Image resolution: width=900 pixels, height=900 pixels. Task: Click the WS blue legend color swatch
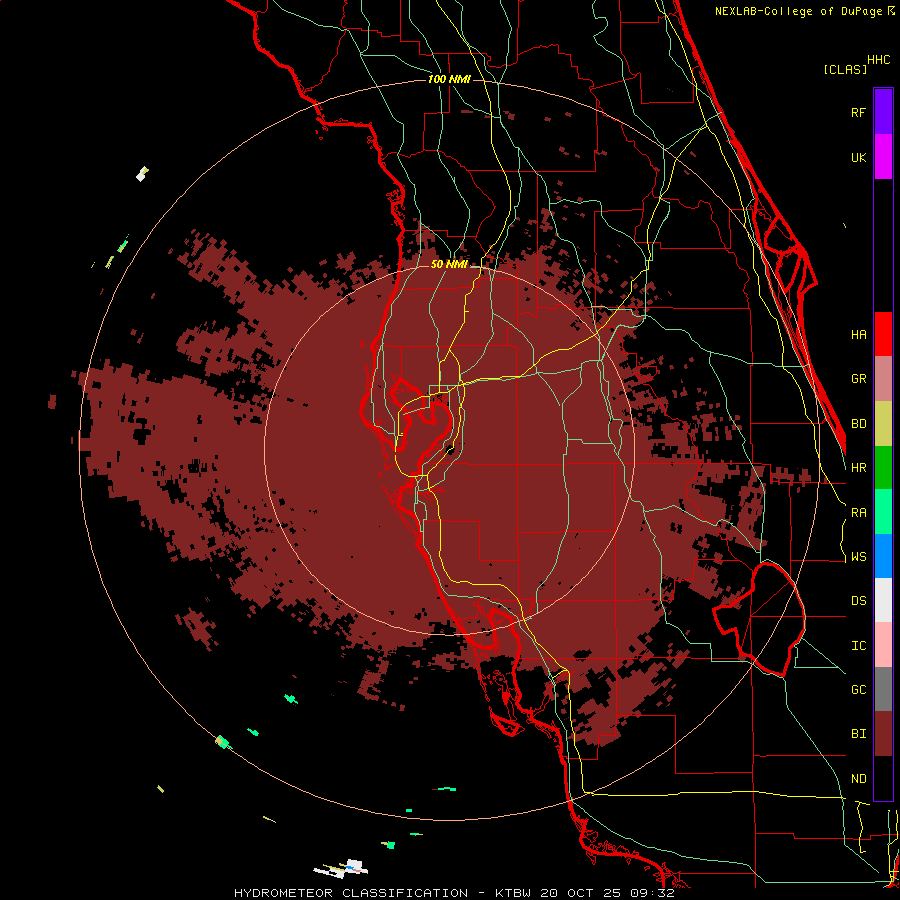883,556
